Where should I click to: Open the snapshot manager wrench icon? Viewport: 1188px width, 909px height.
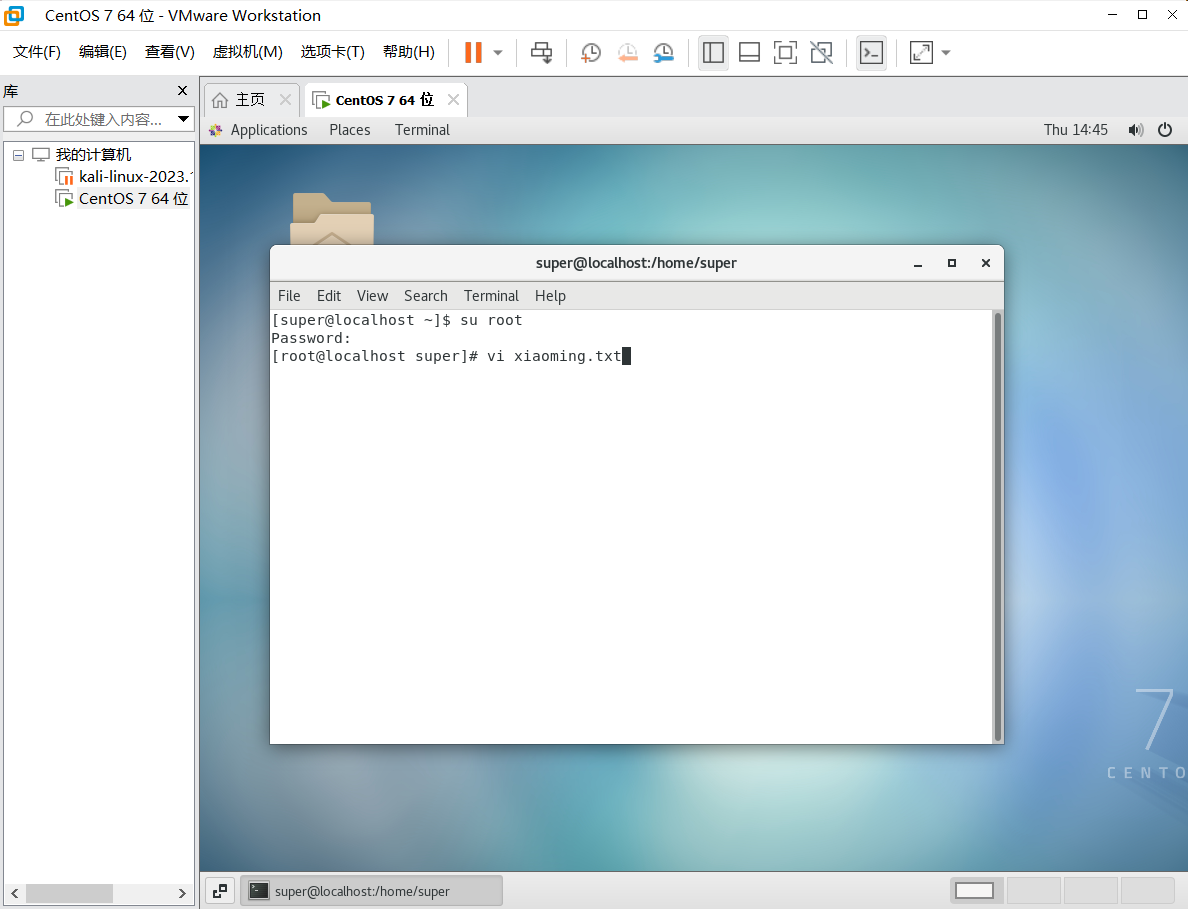coord(663,52)
